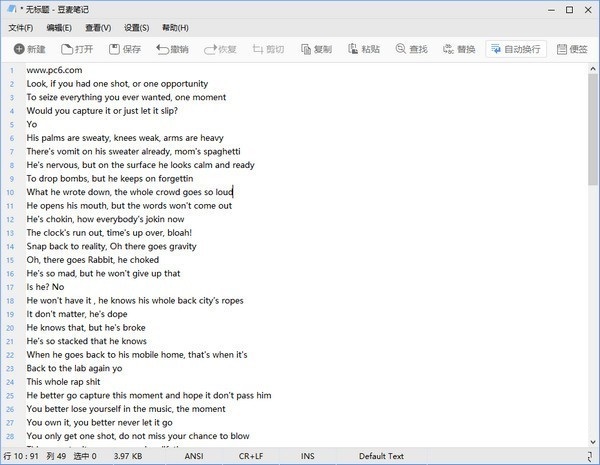Viewport: 600px width, 465px height.
Task: Click the 选中 0 selection indicator
Action: click(85, 456)
